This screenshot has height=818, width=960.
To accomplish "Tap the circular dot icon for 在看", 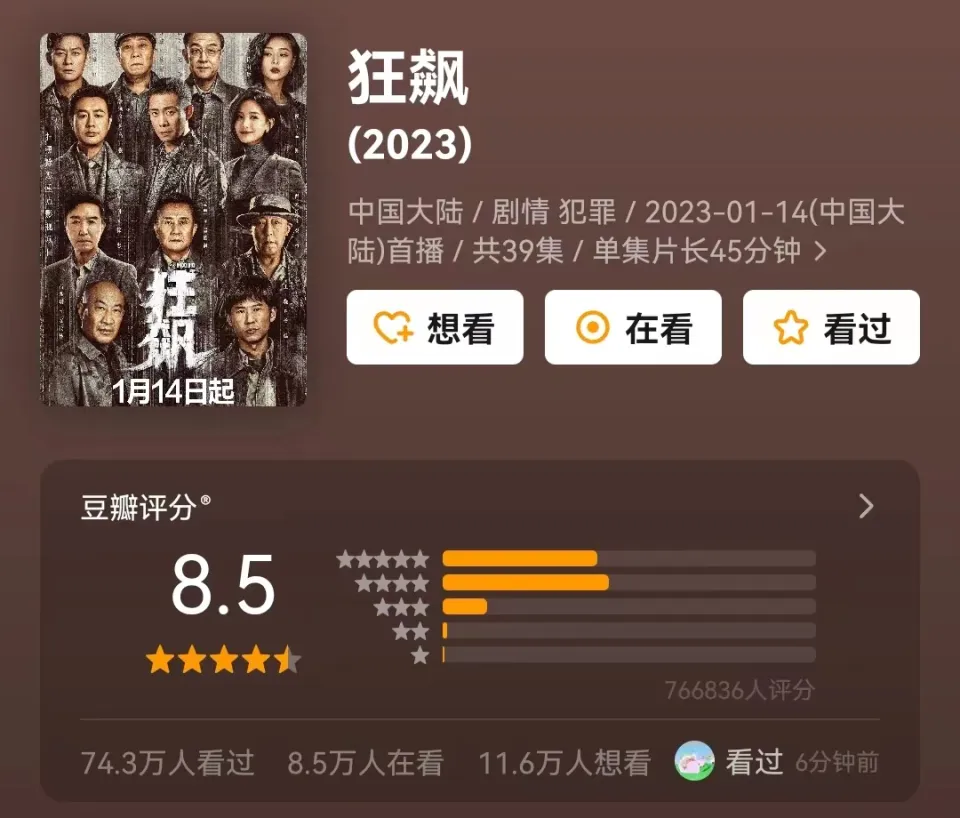I will (592, 328).
